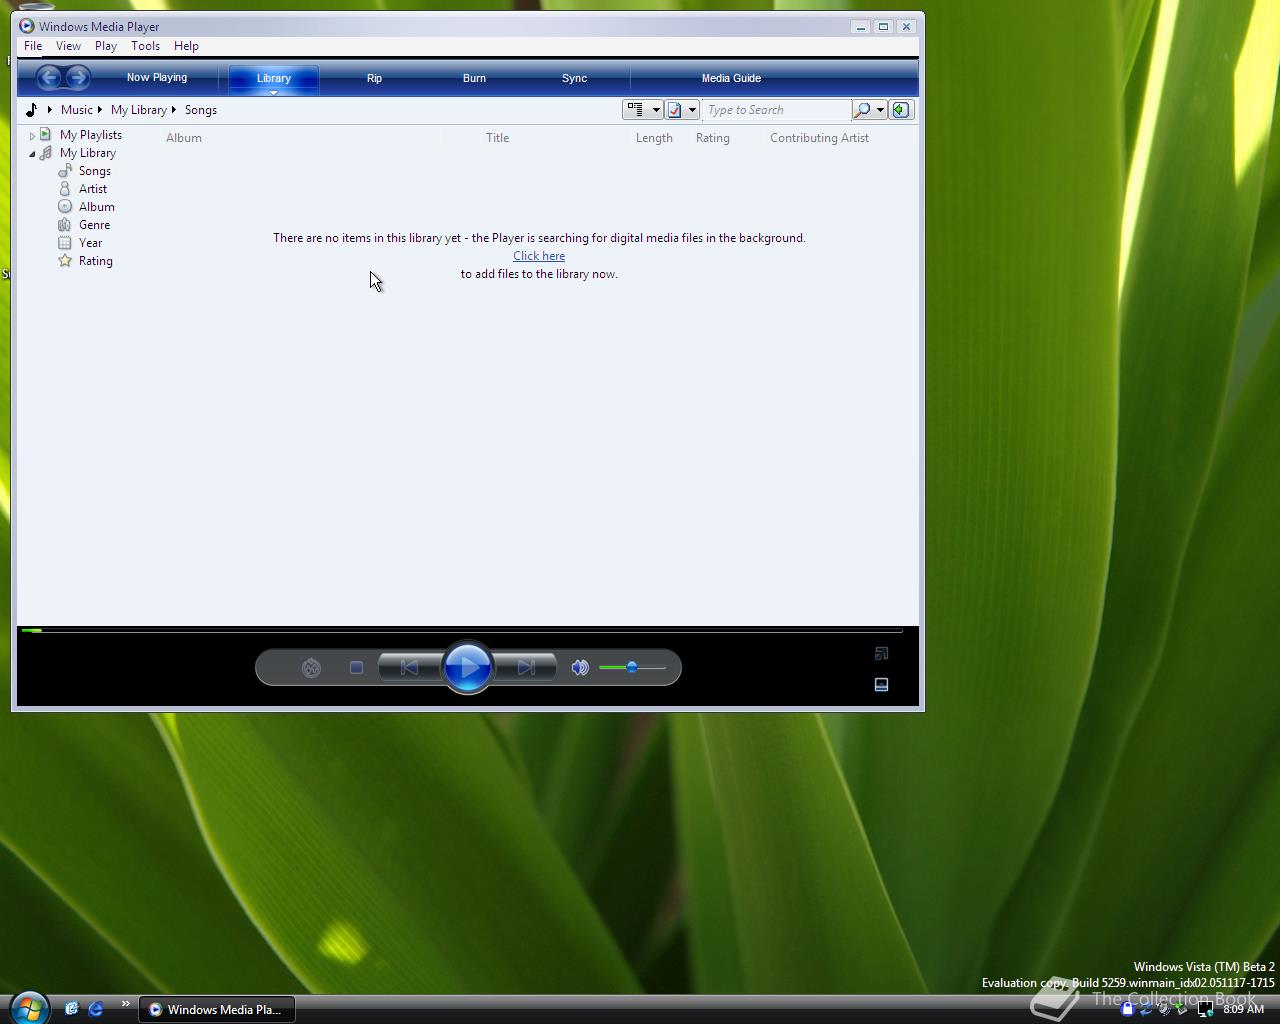Sort by the Title column header
Image resolution: width=1280 pixels, height=1024 pixels.
pos(498,138)
